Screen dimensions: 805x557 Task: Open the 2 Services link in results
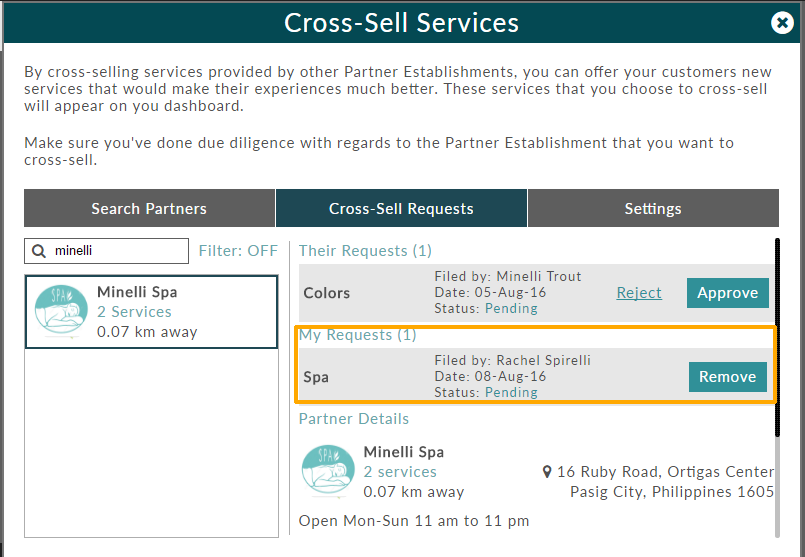[x=134, y=312]
